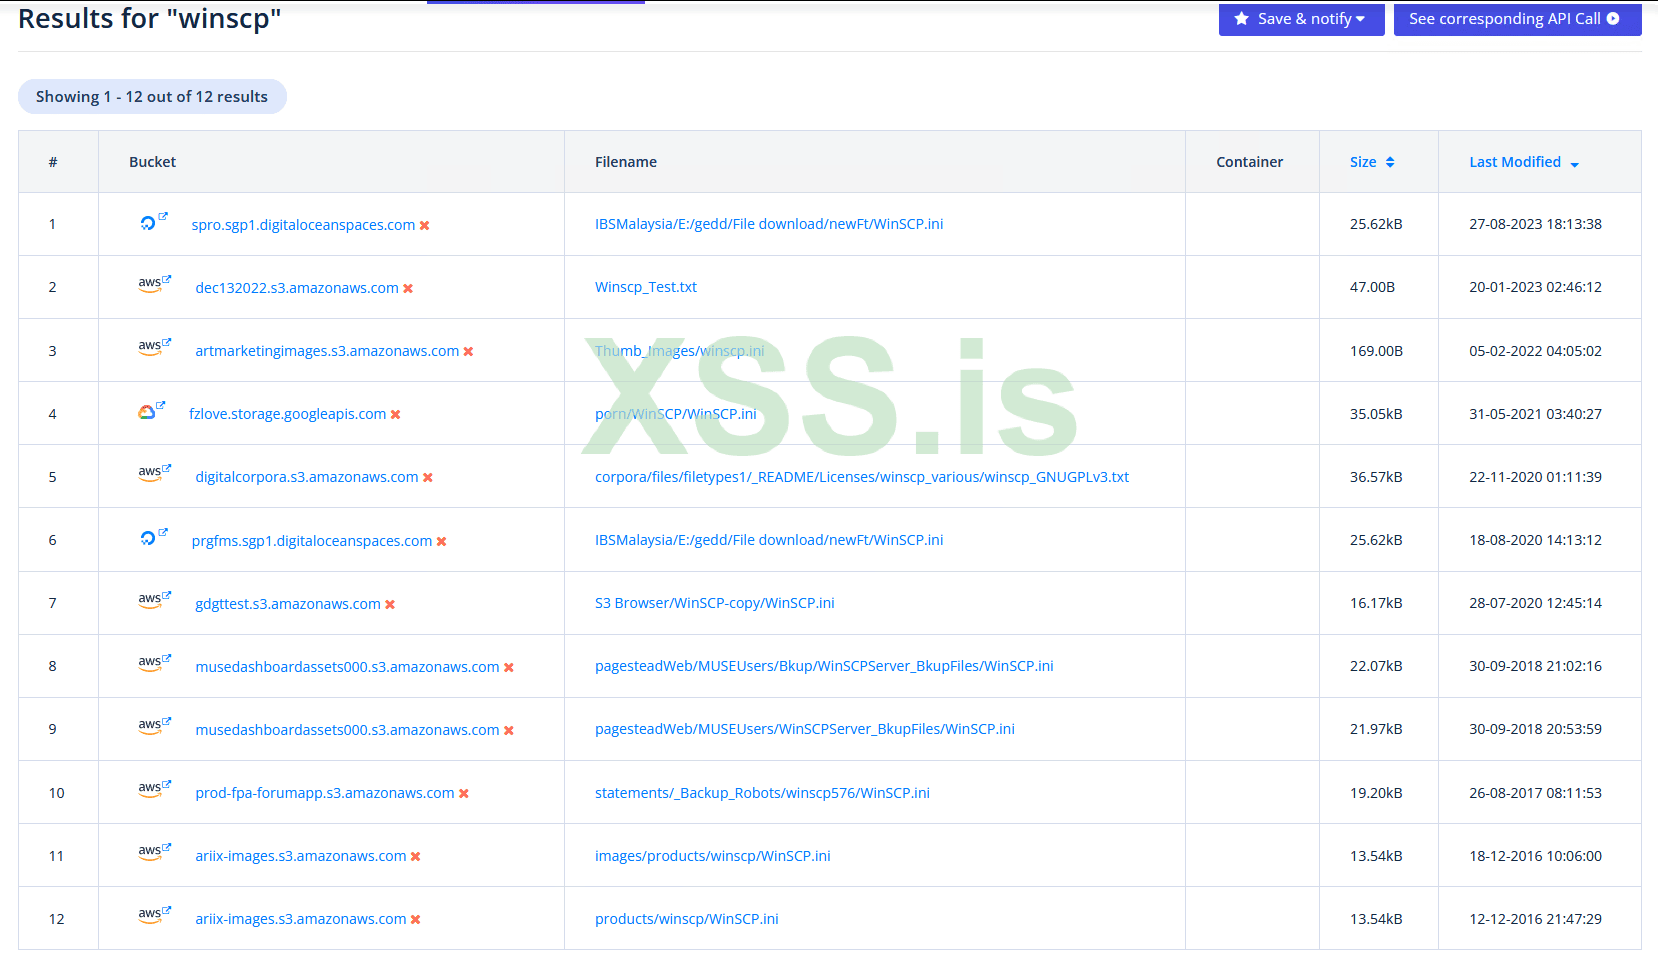Screen dimensions: 1658x960
Task: Click the Showing 1 - 12 results badge
Action: [152, 97]
